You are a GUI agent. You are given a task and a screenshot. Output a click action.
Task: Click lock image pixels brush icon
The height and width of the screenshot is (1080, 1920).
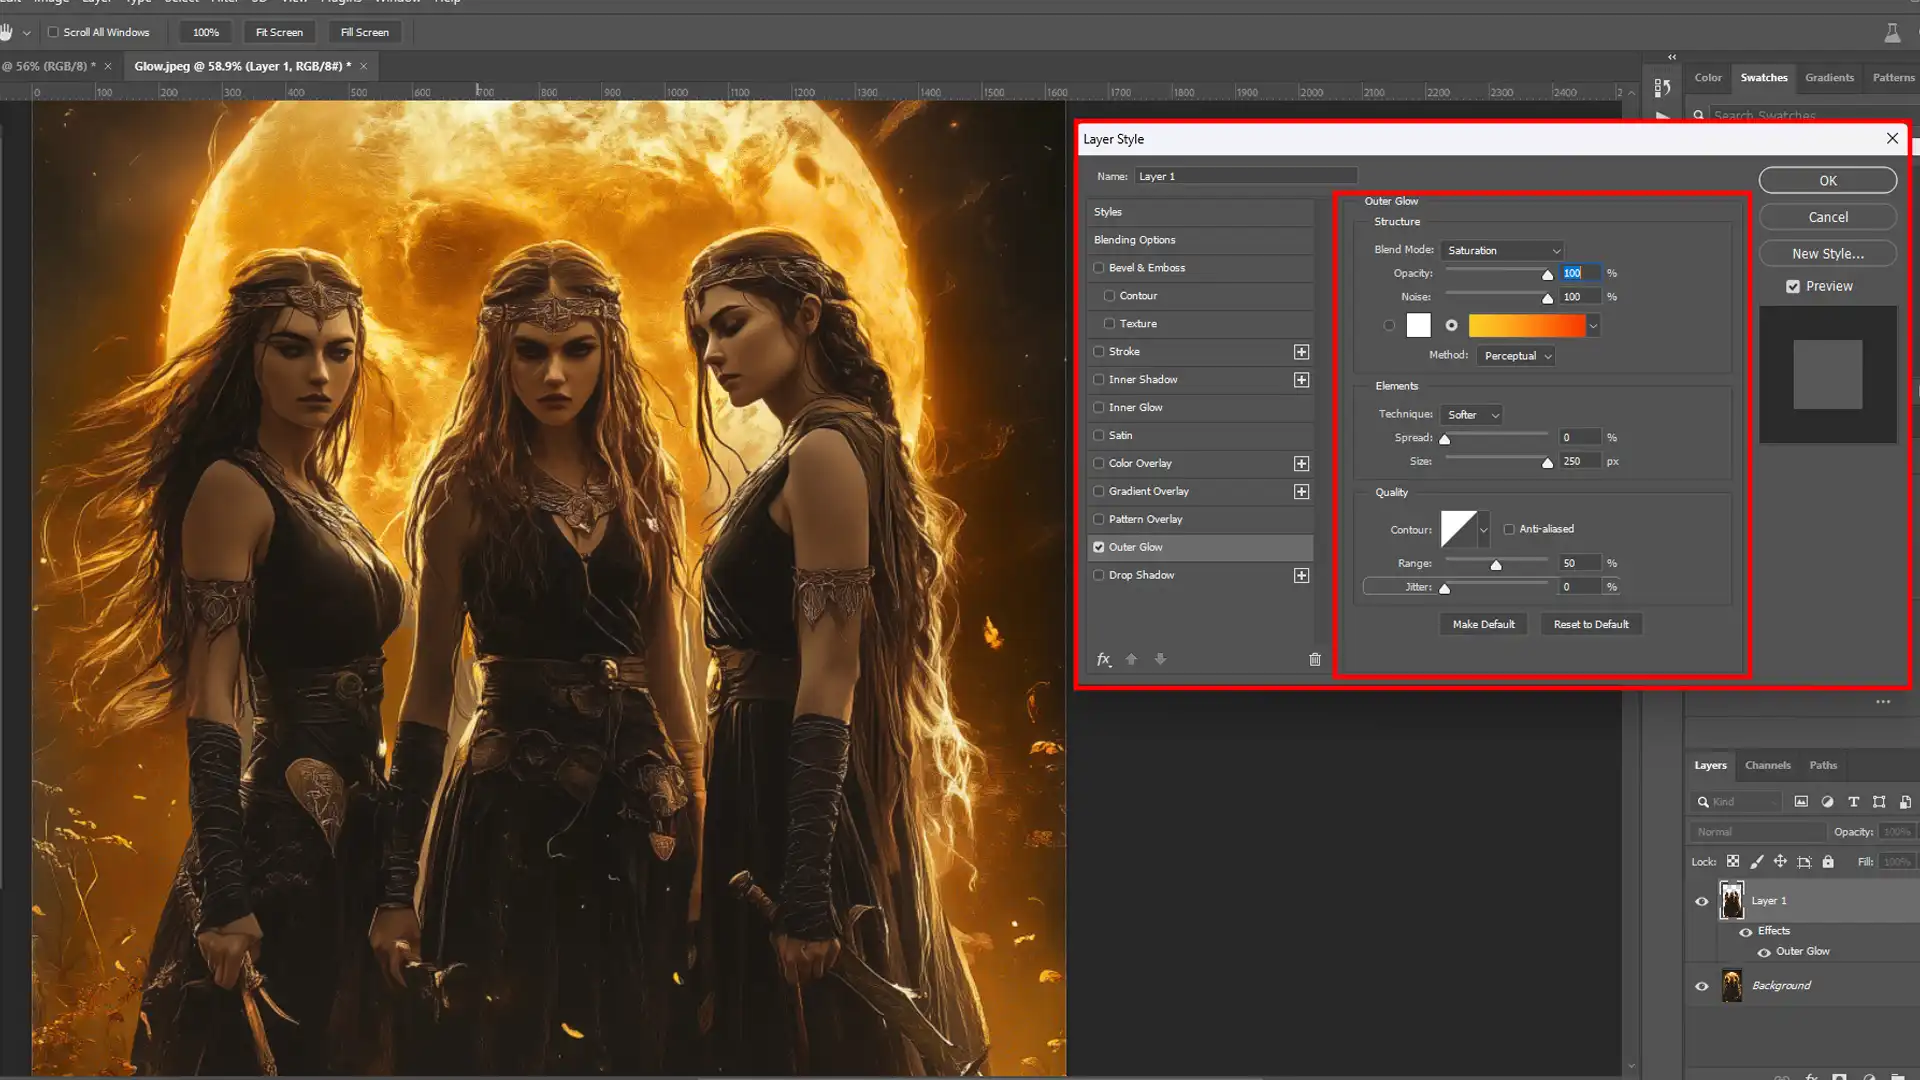[x=1757, y=861]
